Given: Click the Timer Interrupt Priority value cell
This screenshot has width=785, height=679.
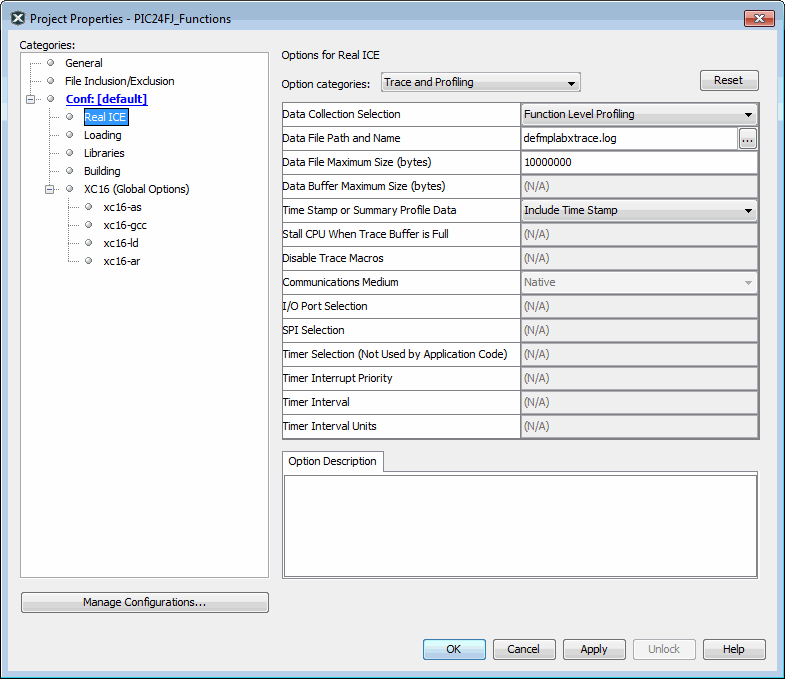Looking at the screenshot, I should point(639,379).
